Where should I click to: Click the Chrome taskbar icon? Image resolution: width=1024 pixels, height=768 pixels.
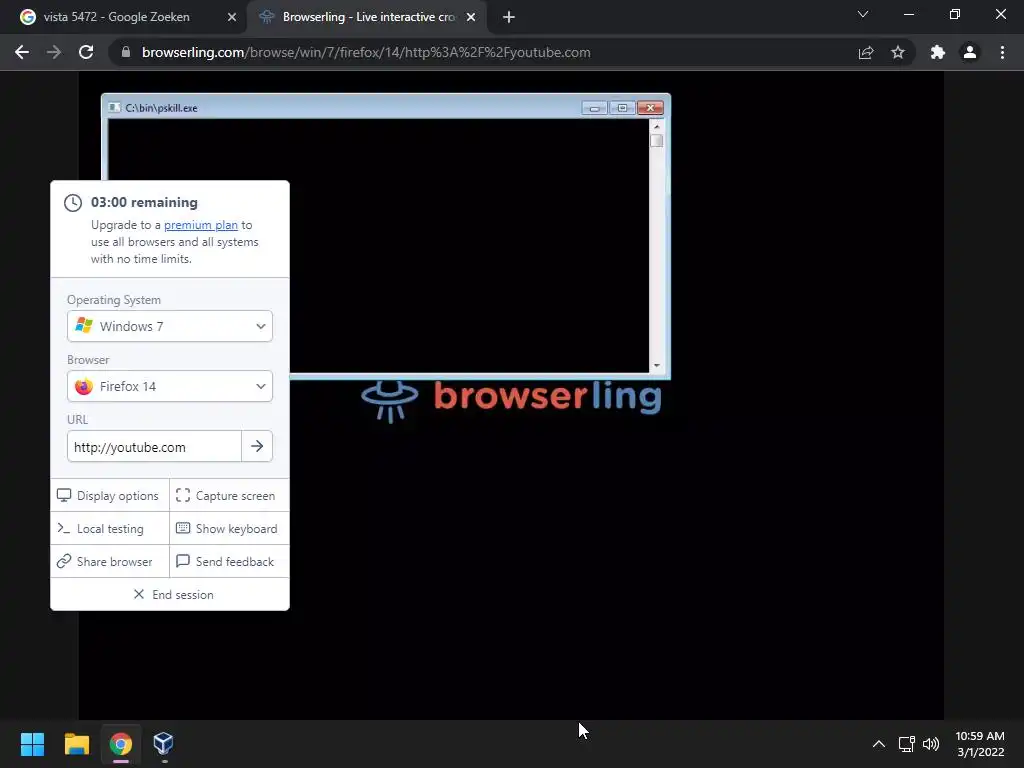click(121, 743)
